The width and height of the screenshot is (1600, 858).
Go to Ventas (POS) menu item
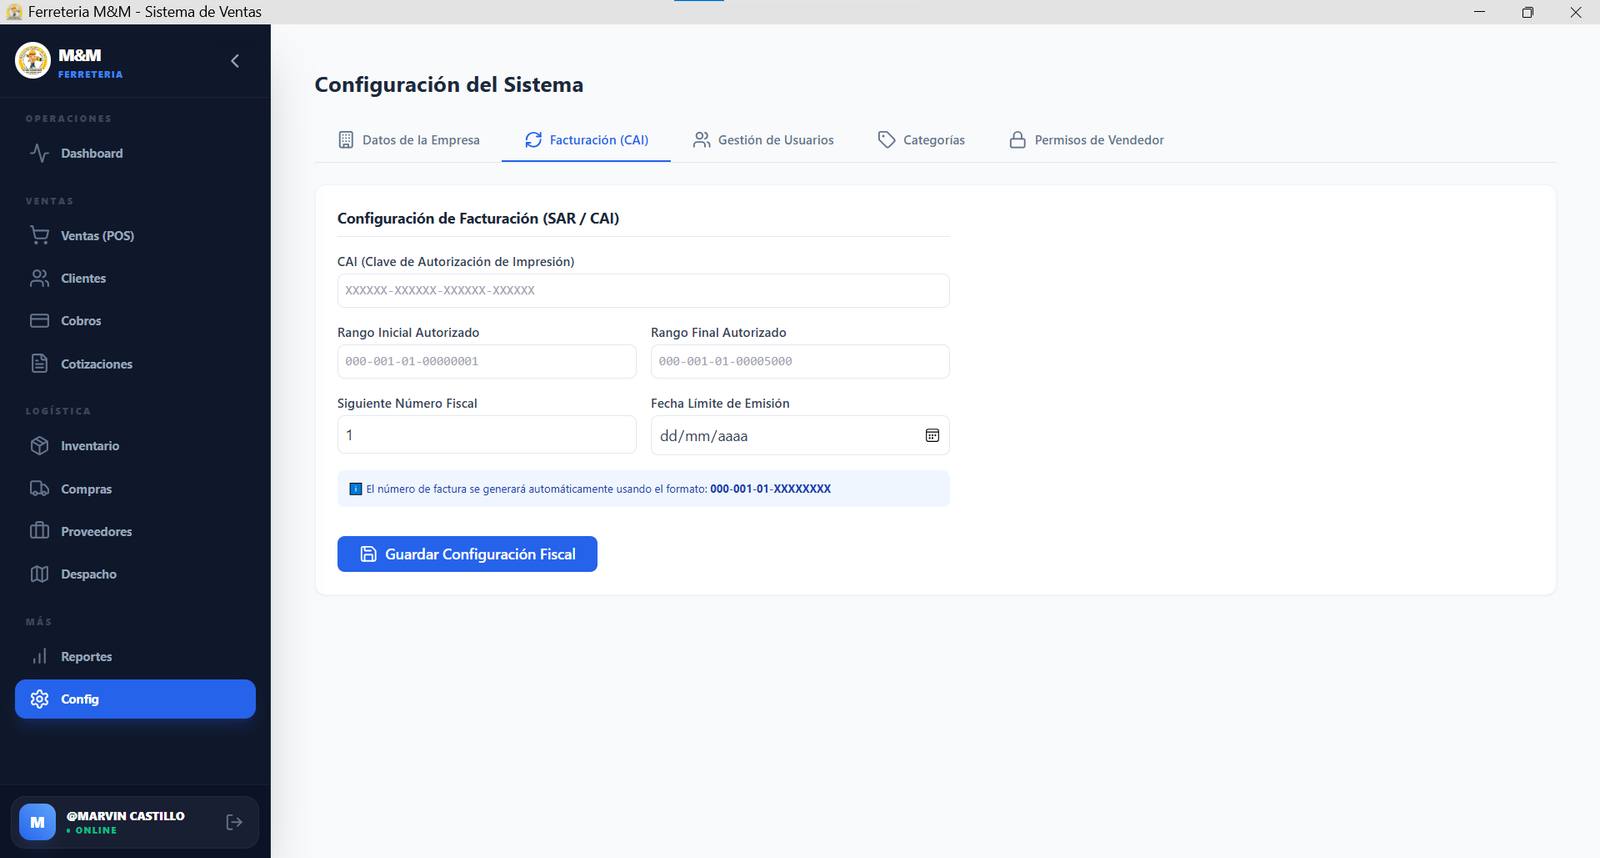[135, 235]
